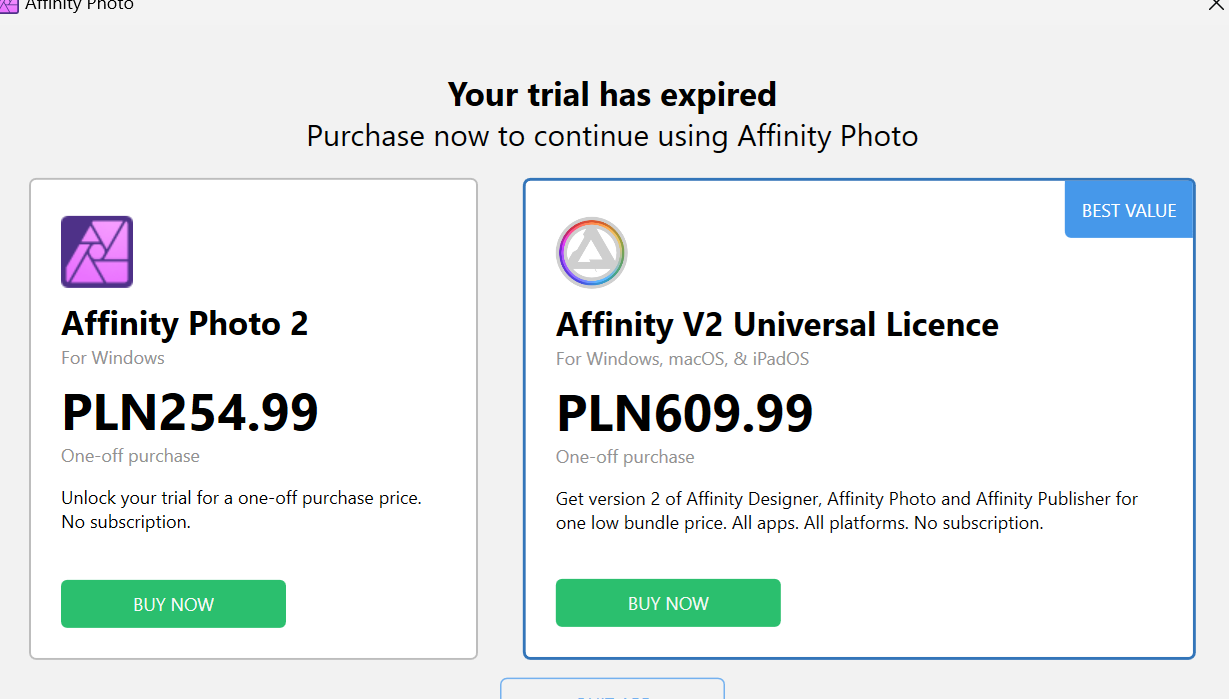Click the "Purchase now to continue" subtitle

(612, 135)
